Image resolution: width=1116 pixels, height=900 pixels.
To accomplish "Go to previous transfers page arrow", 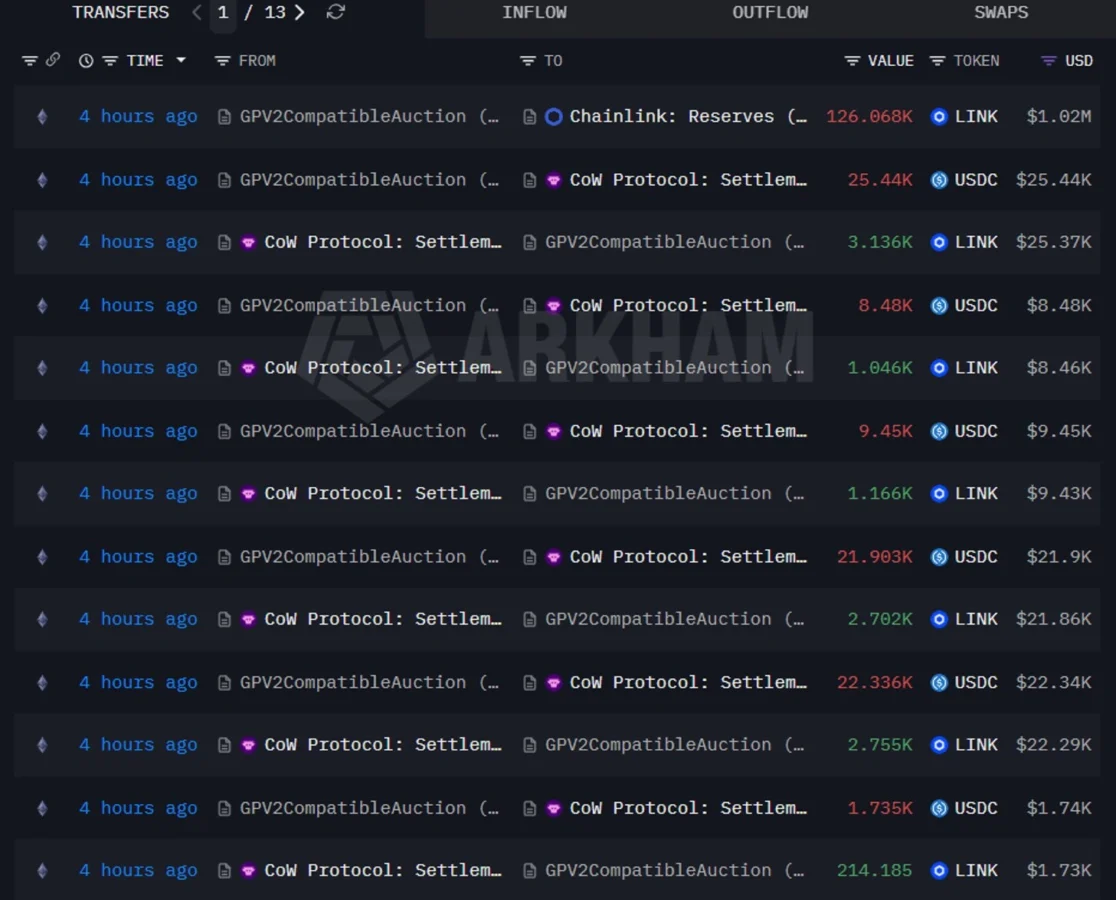I will coord(197,12).
